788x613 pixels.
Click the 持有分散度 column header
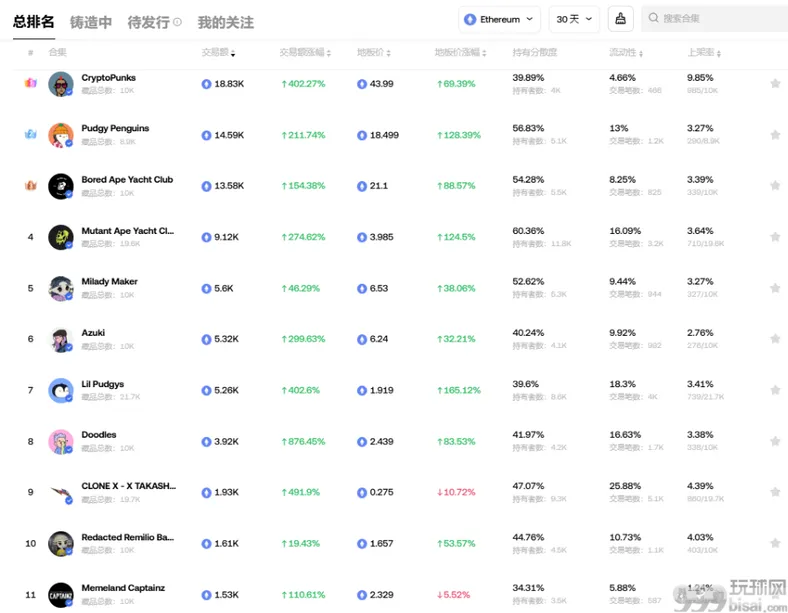coord(534,52)
